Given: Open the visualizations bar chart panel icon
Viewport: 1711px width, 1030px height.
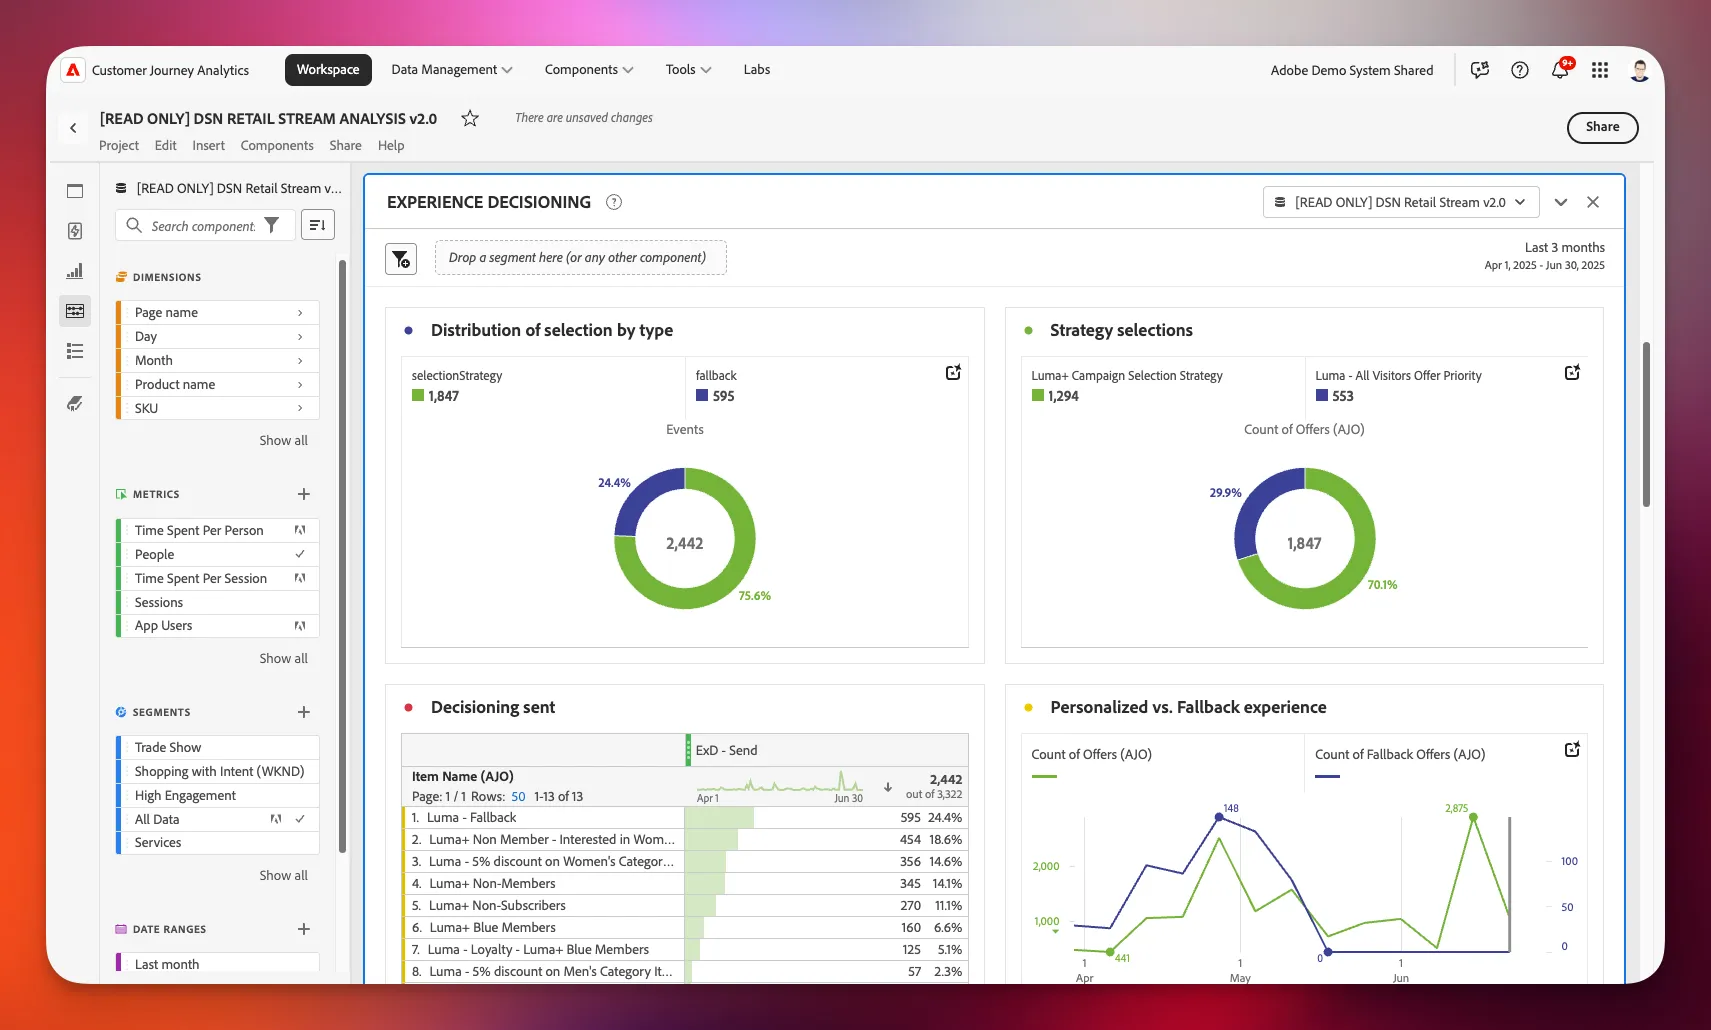Looking at the screenshot, I should pos(75,271).
